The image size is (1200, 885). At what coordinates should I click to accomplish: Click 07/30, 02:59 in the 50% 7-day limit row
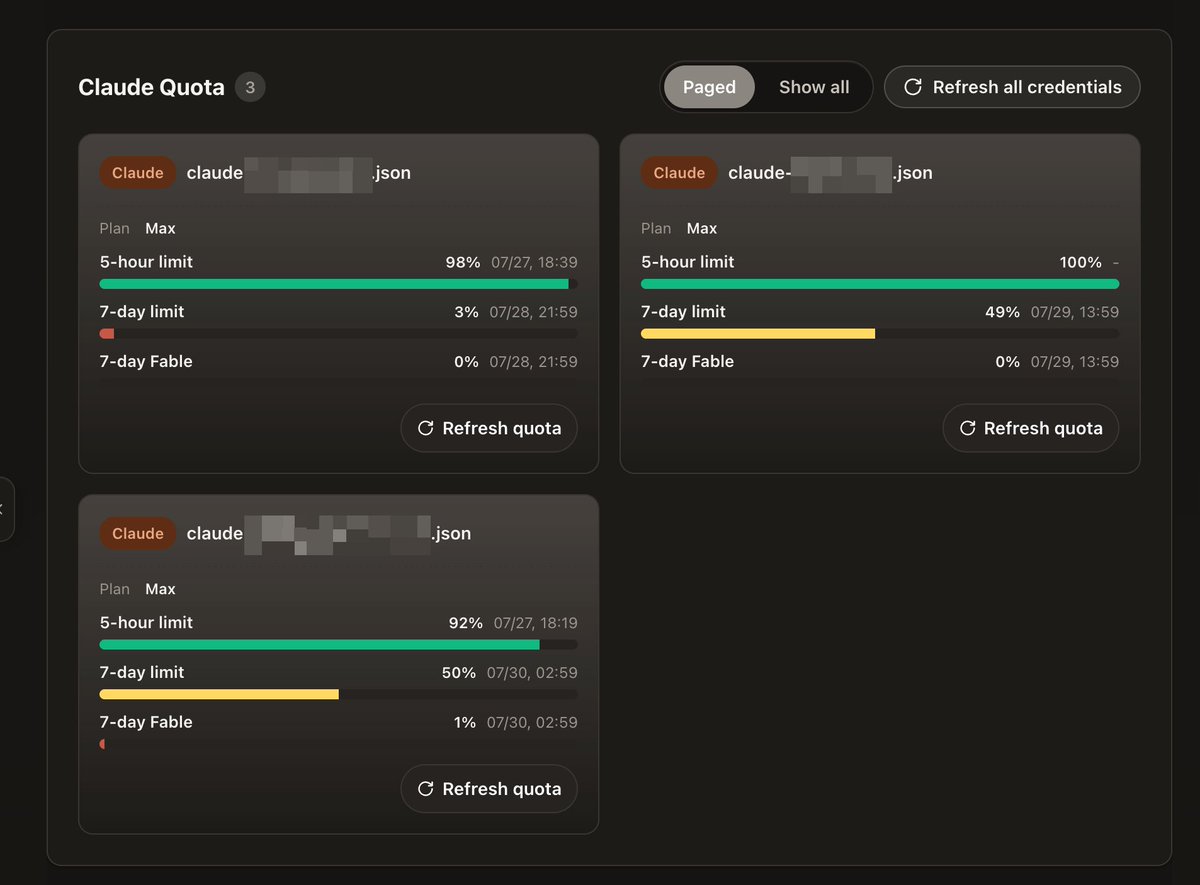532,673
